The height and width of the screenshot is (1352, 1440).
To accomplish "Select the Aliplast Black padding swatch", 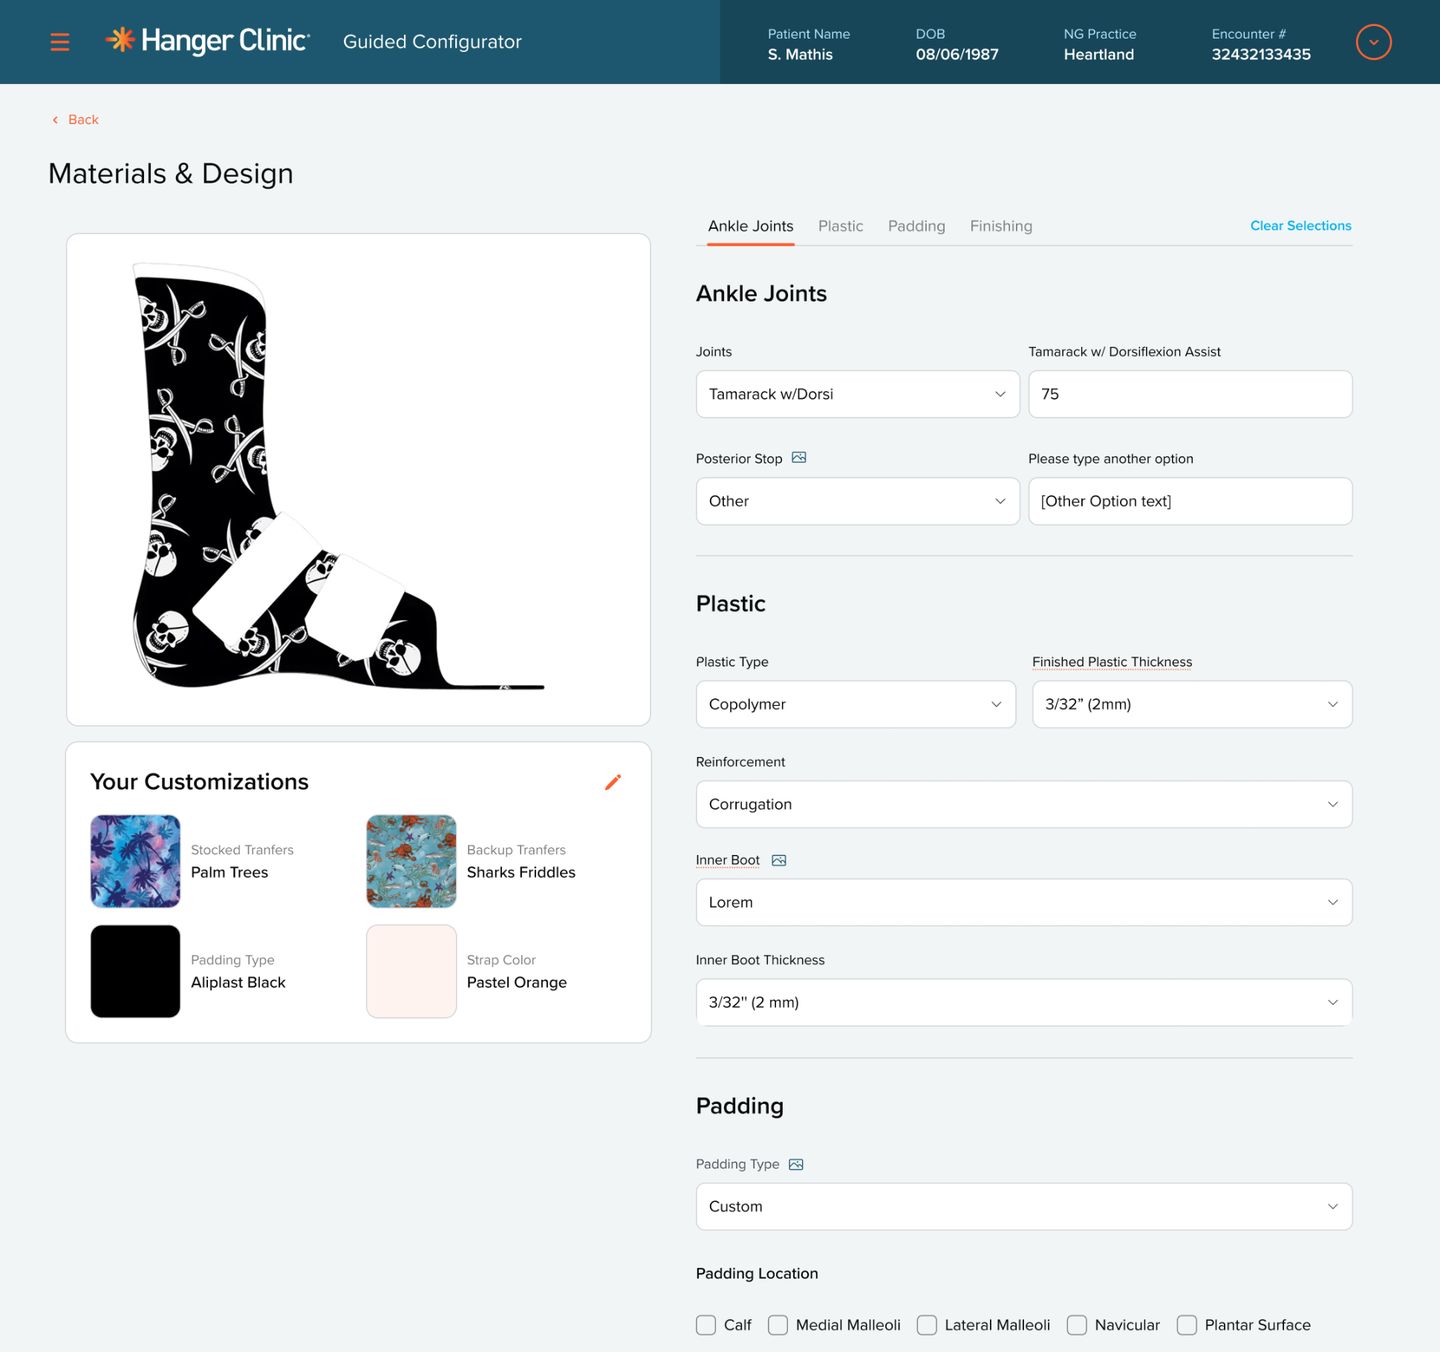I will point(135,971).
